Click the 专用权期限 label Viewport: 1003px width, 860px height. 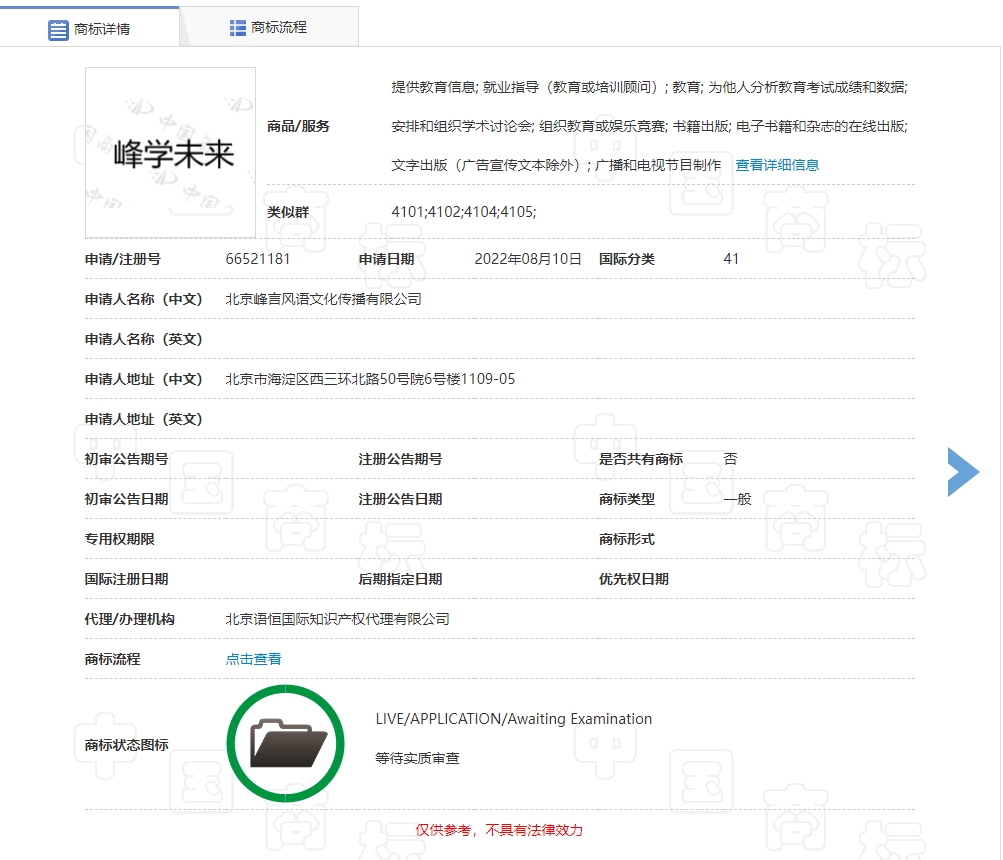[x=120, y=539]
